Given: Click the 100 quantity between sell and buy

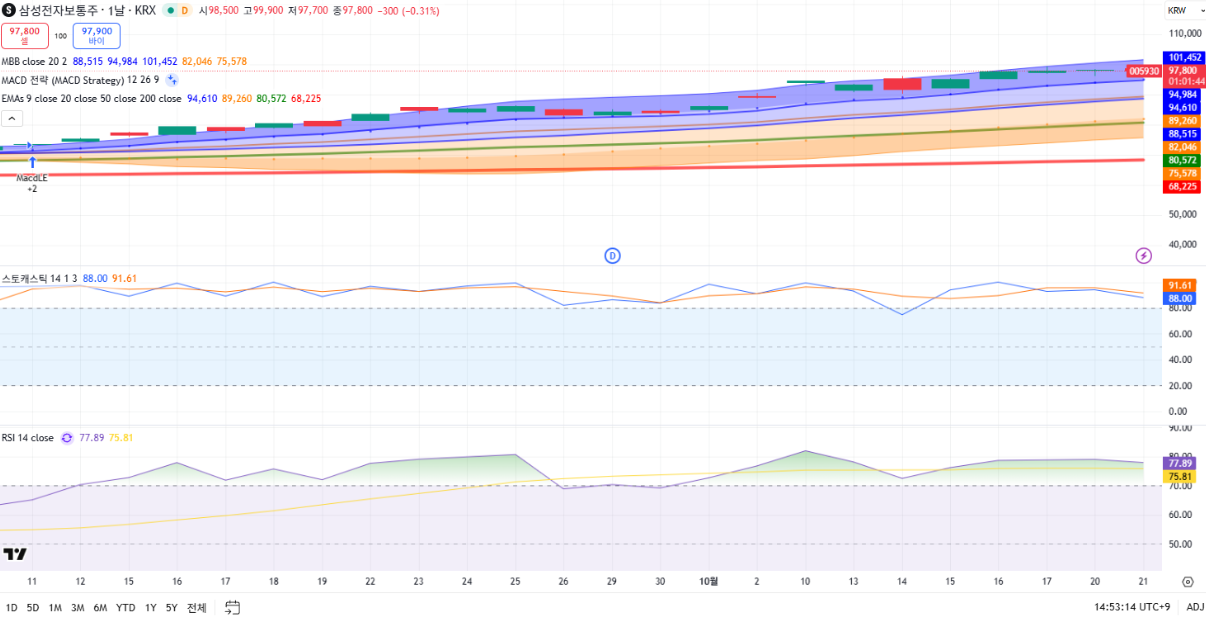Looking at the screenshot, I should point(60,36).
